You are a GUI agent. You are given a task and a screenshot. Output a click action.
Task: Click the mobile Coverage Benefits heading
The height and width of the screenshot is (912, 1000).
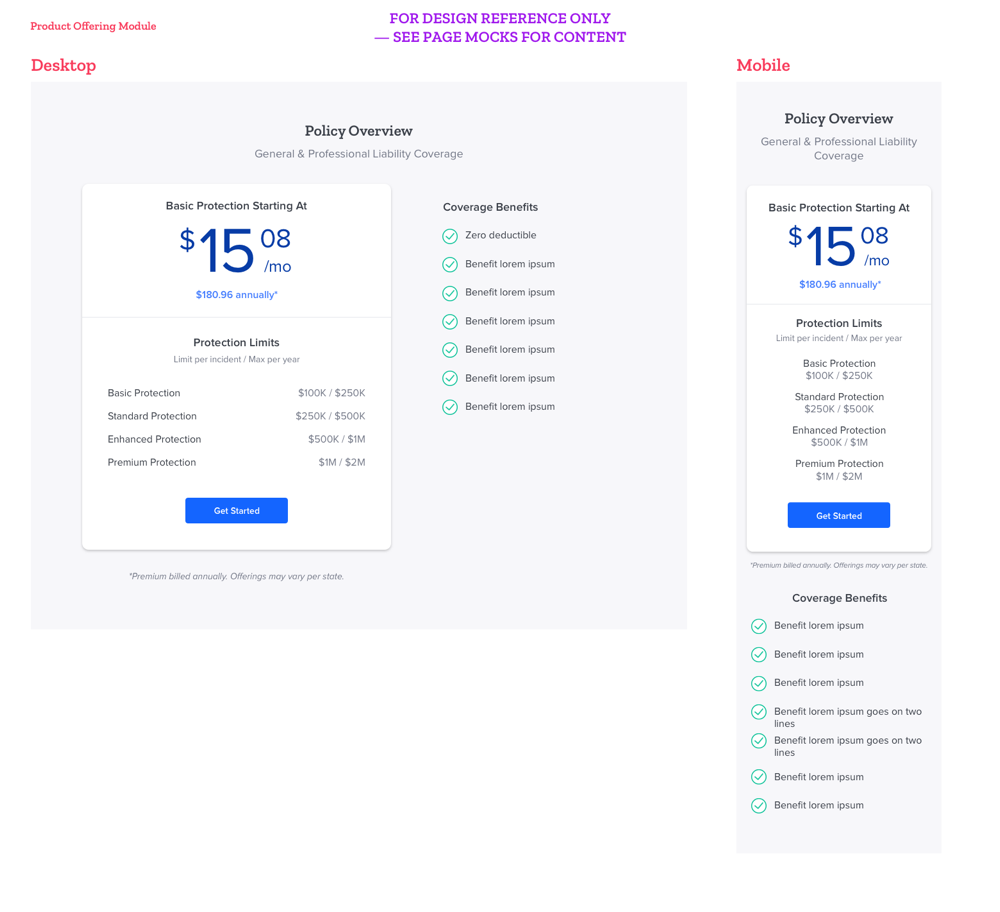(839, 598)
